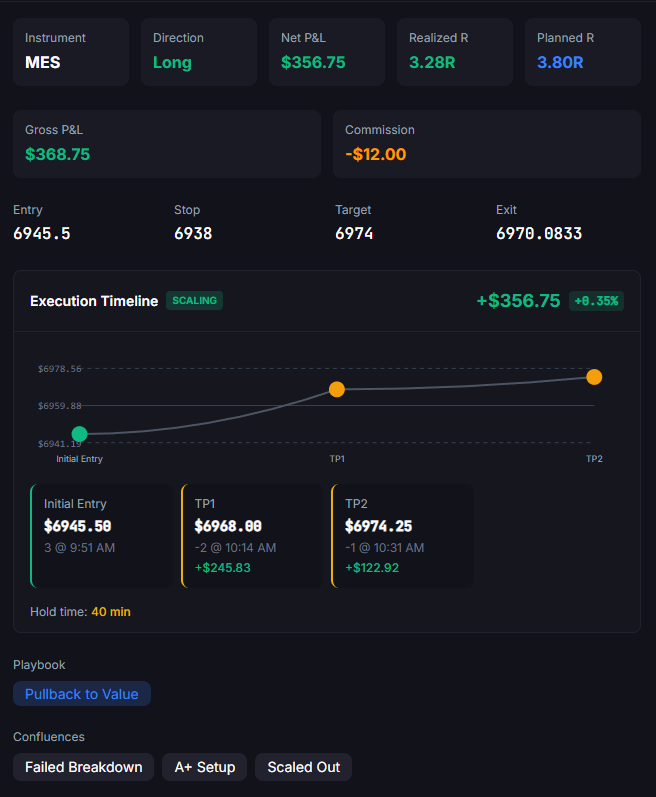Click the Commission card
This screenshot has width=656, height=797.
click(x=487, y=144)
